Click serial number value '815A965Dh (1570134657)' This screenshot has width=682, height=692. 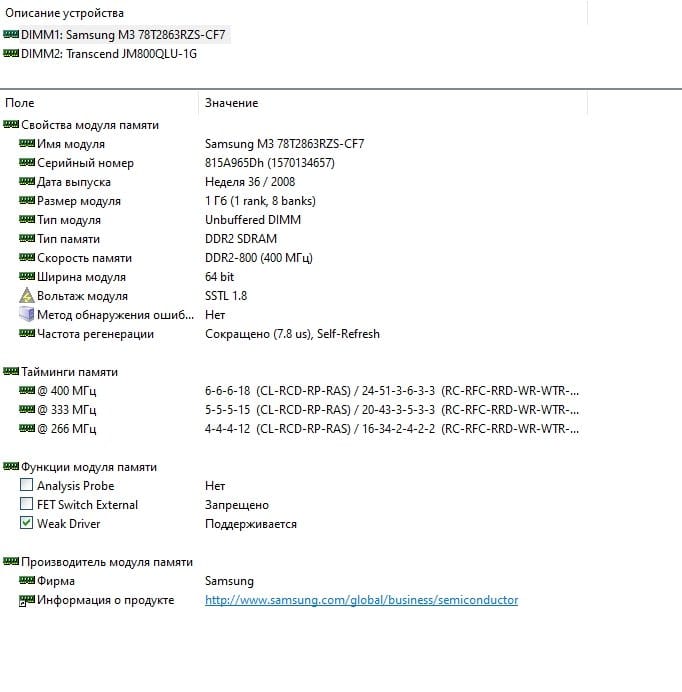click(270, 163)
